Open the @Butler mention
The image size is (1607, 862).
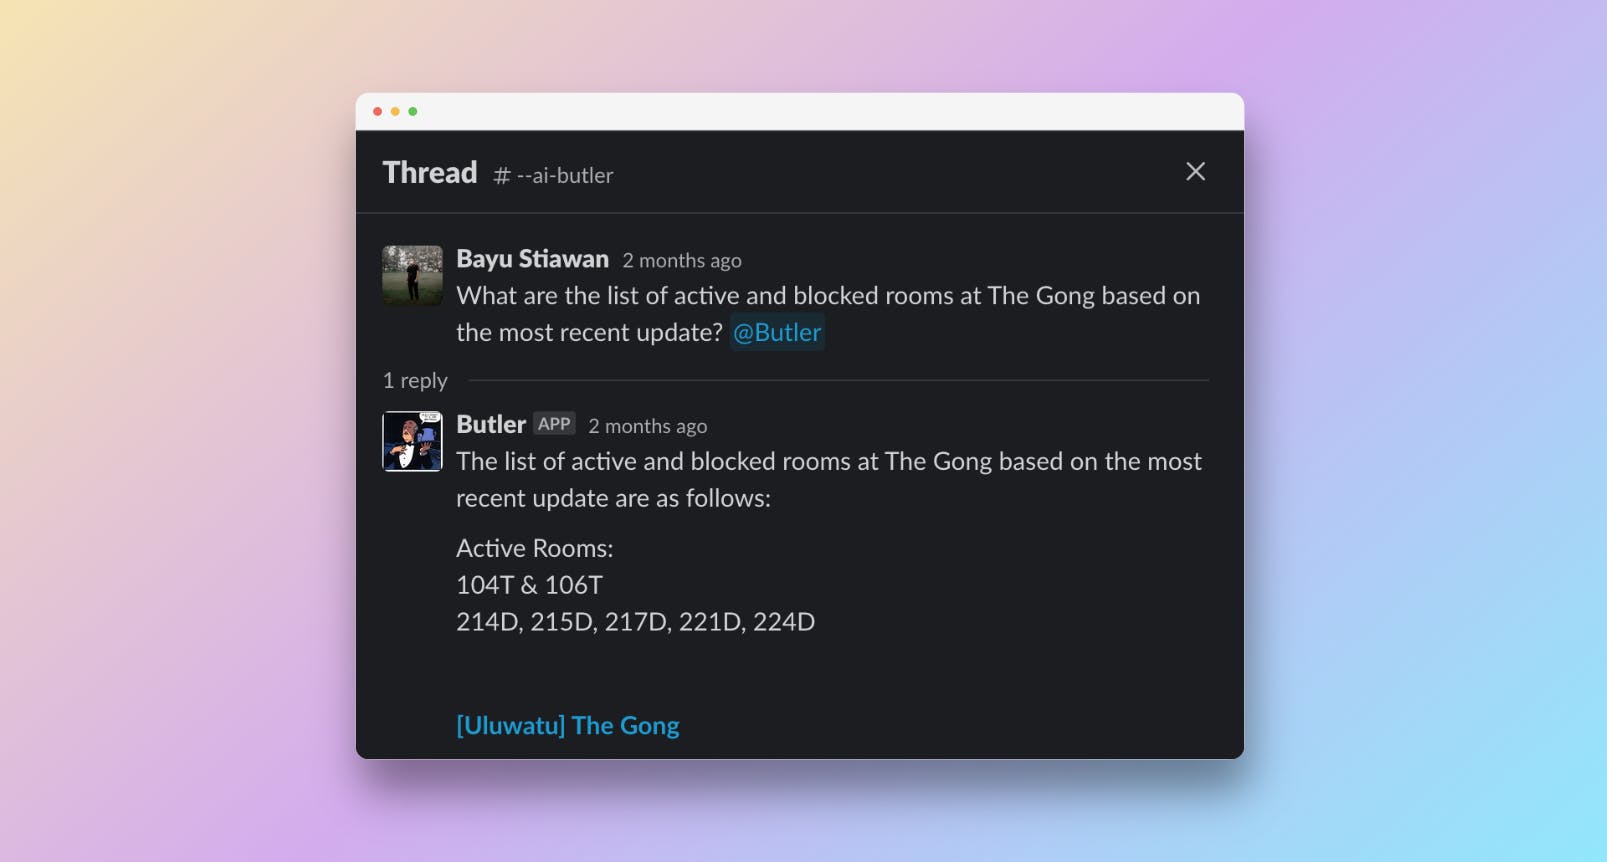(x=777, y=332)
